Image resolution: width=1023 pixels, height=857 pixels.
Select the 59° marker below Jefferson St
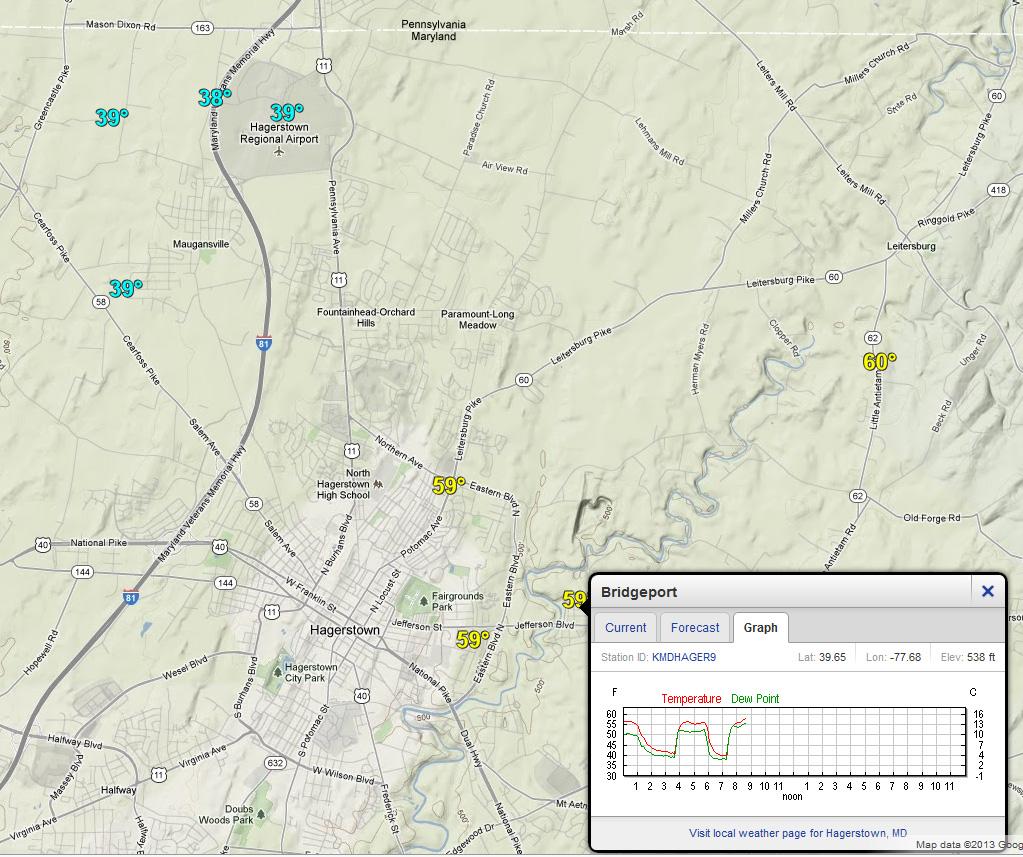tap(472, 639)
